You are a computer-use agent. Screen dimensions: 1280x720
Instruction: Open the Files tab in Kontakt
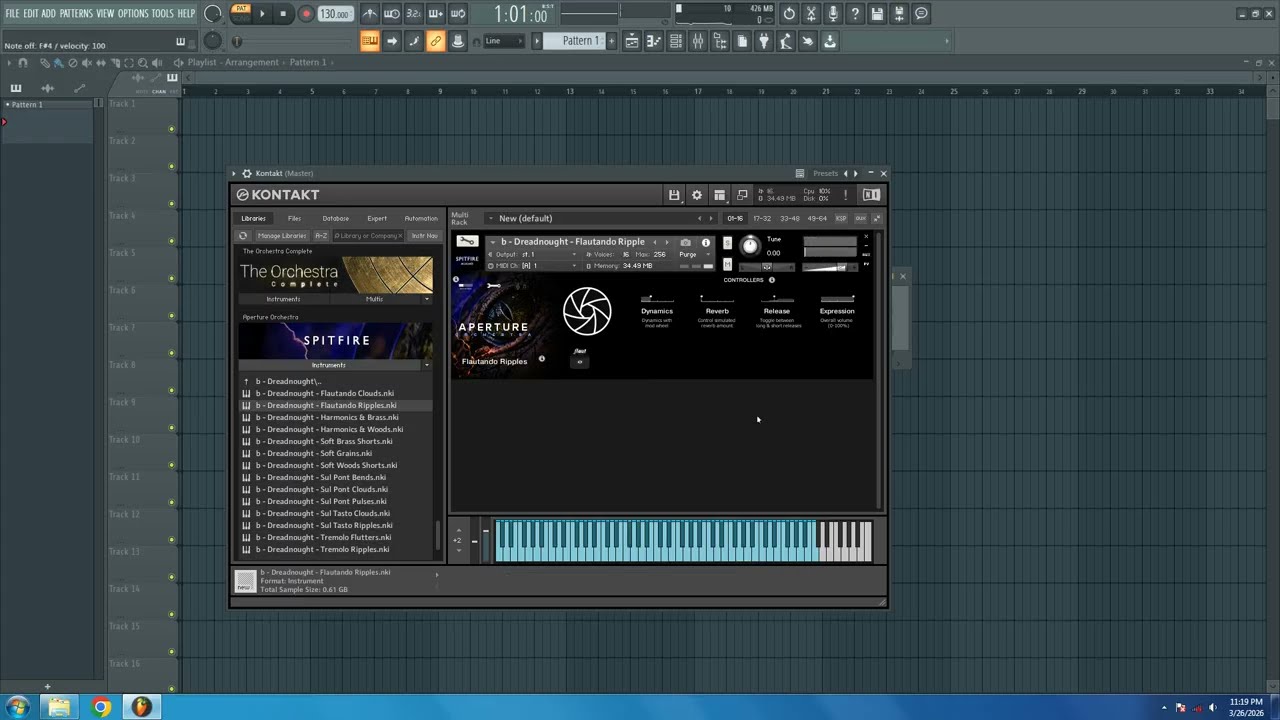pos(294,218)
